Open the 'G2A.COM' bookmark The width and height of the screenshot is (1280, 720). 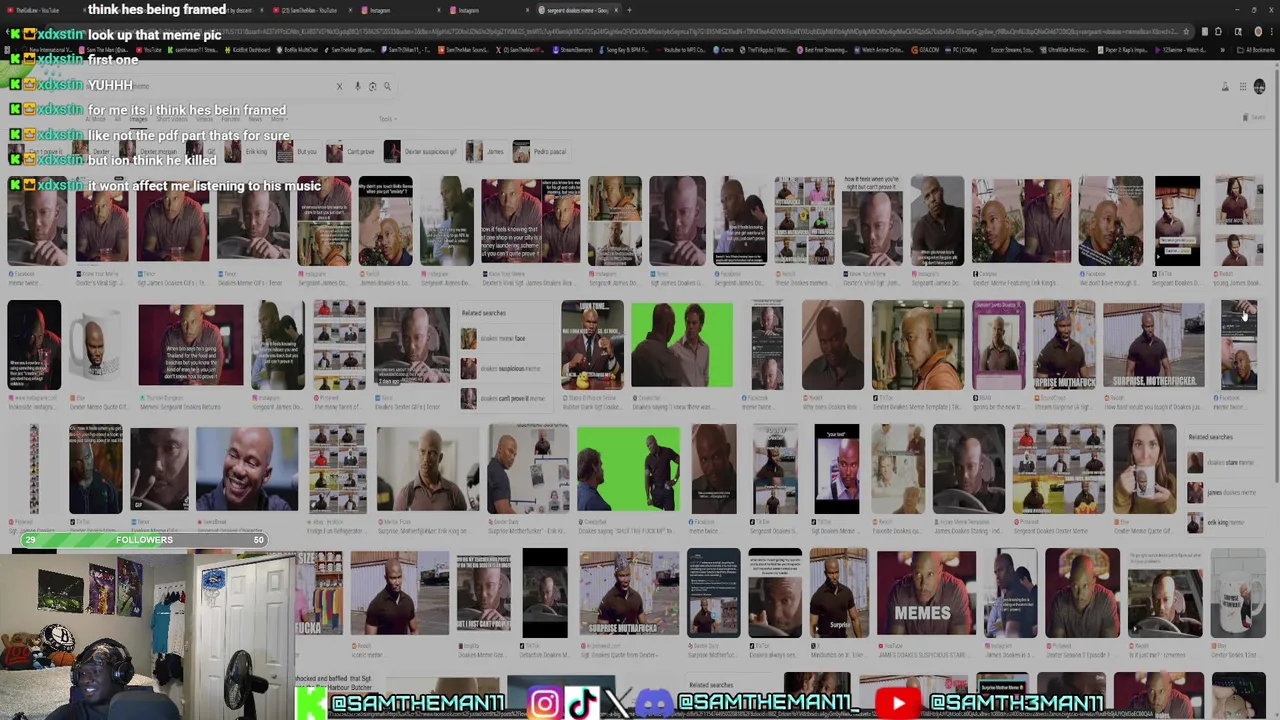pyautogui.click(x=925, y=50)
